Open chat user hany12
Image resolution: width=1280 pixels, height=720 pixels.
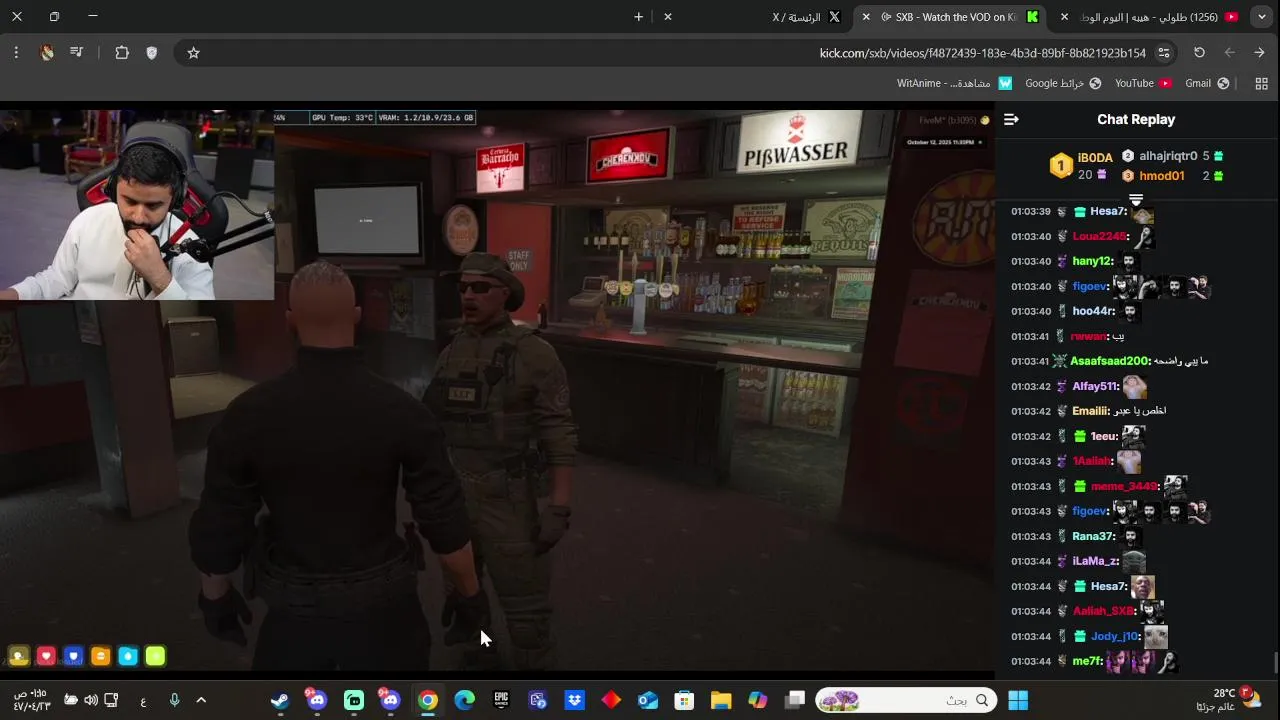click(x=1092, y=262)
